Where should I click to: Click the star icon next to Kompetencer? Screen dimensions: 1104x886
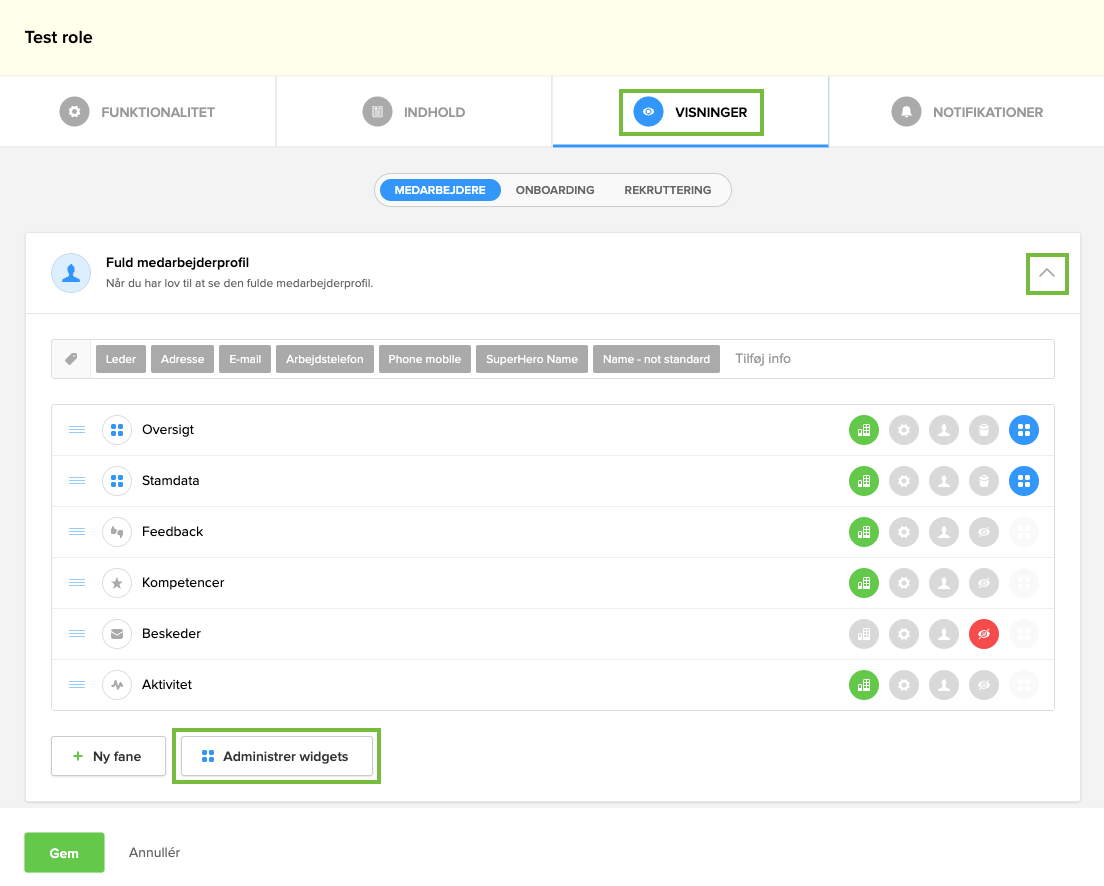pyautogui.click(x=117, y=583)
